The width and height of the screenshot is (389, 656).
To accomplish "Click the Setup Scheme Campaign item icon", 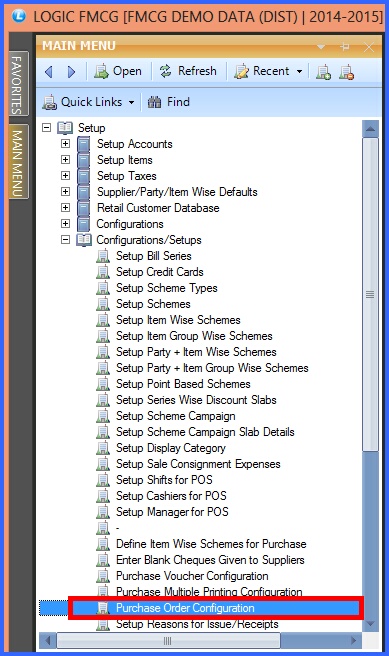I will point(103,416).
